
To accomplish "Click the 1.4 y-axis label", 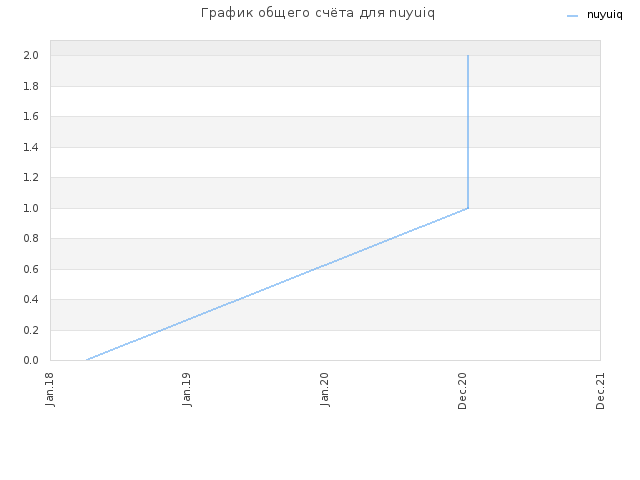I will tap(31, 147).
